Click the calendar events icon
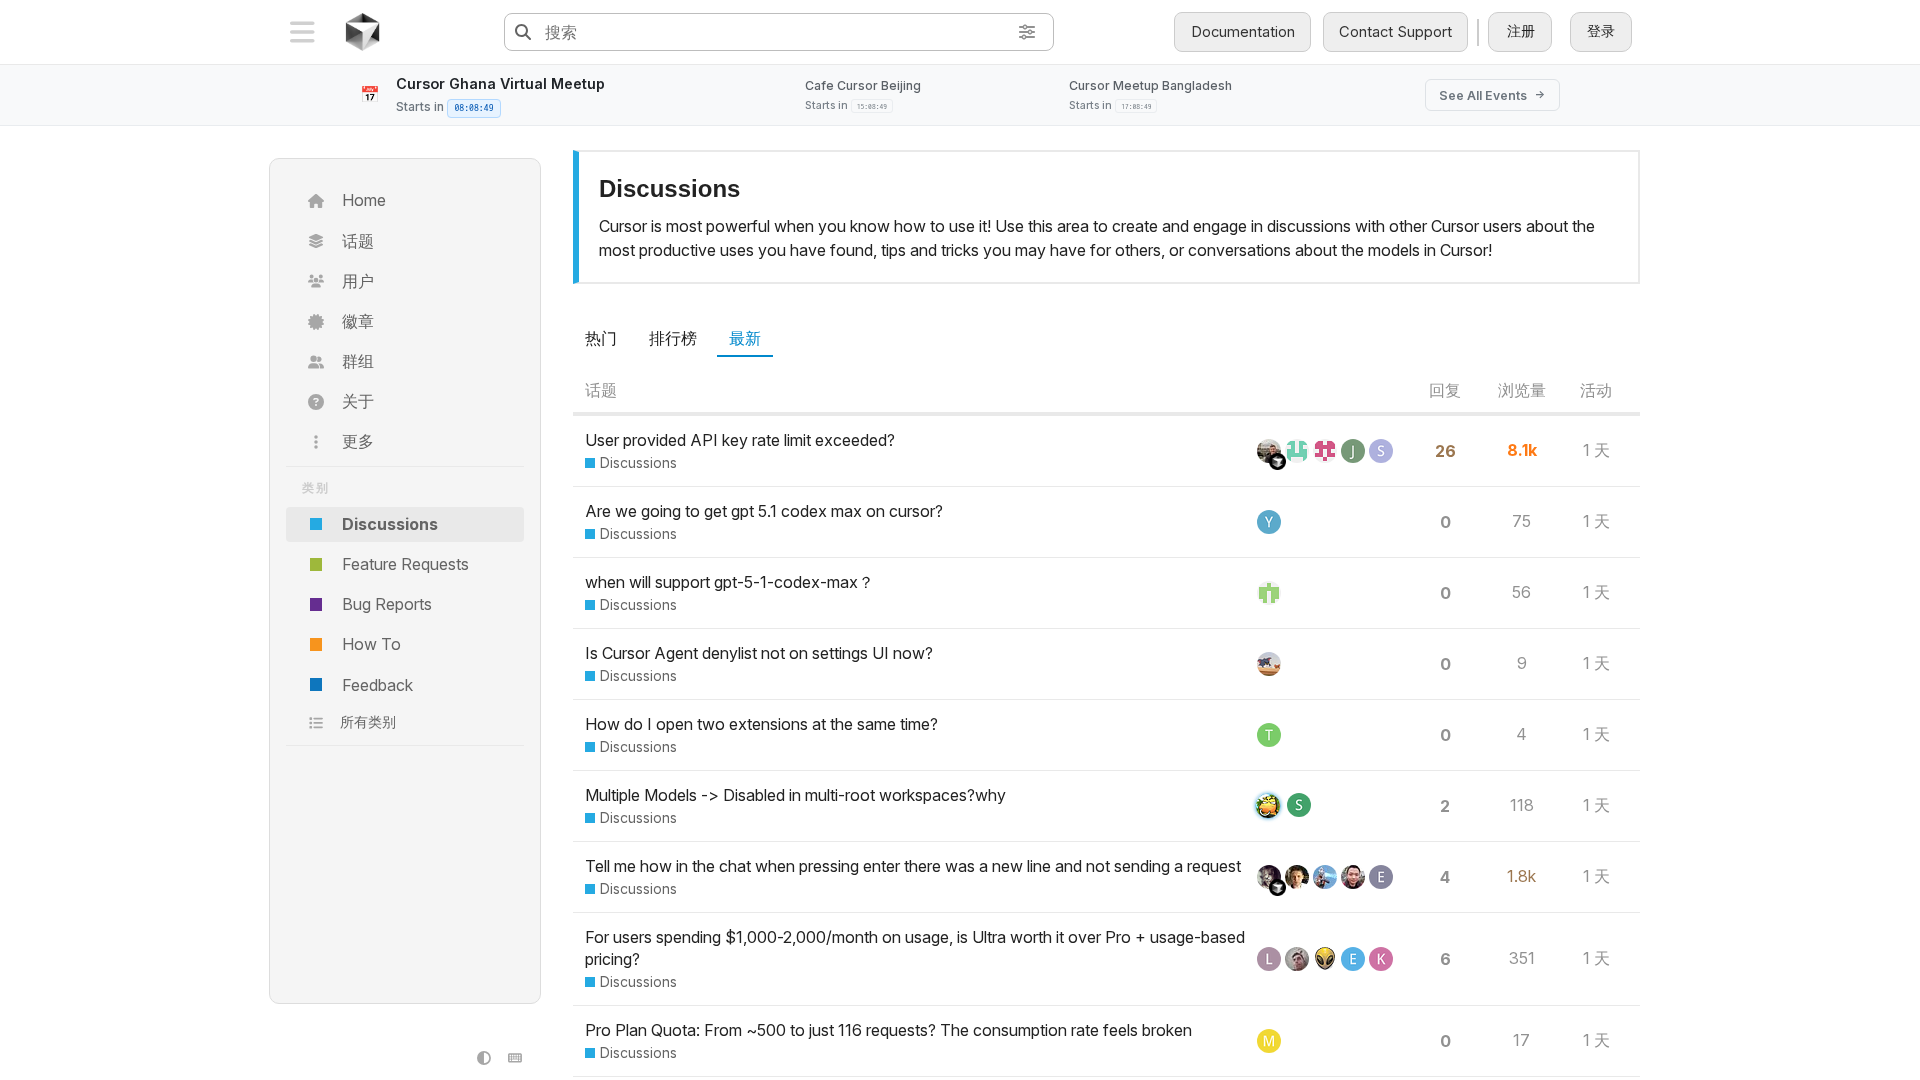Viewport: 1920px width, 1080px height. 370,94
